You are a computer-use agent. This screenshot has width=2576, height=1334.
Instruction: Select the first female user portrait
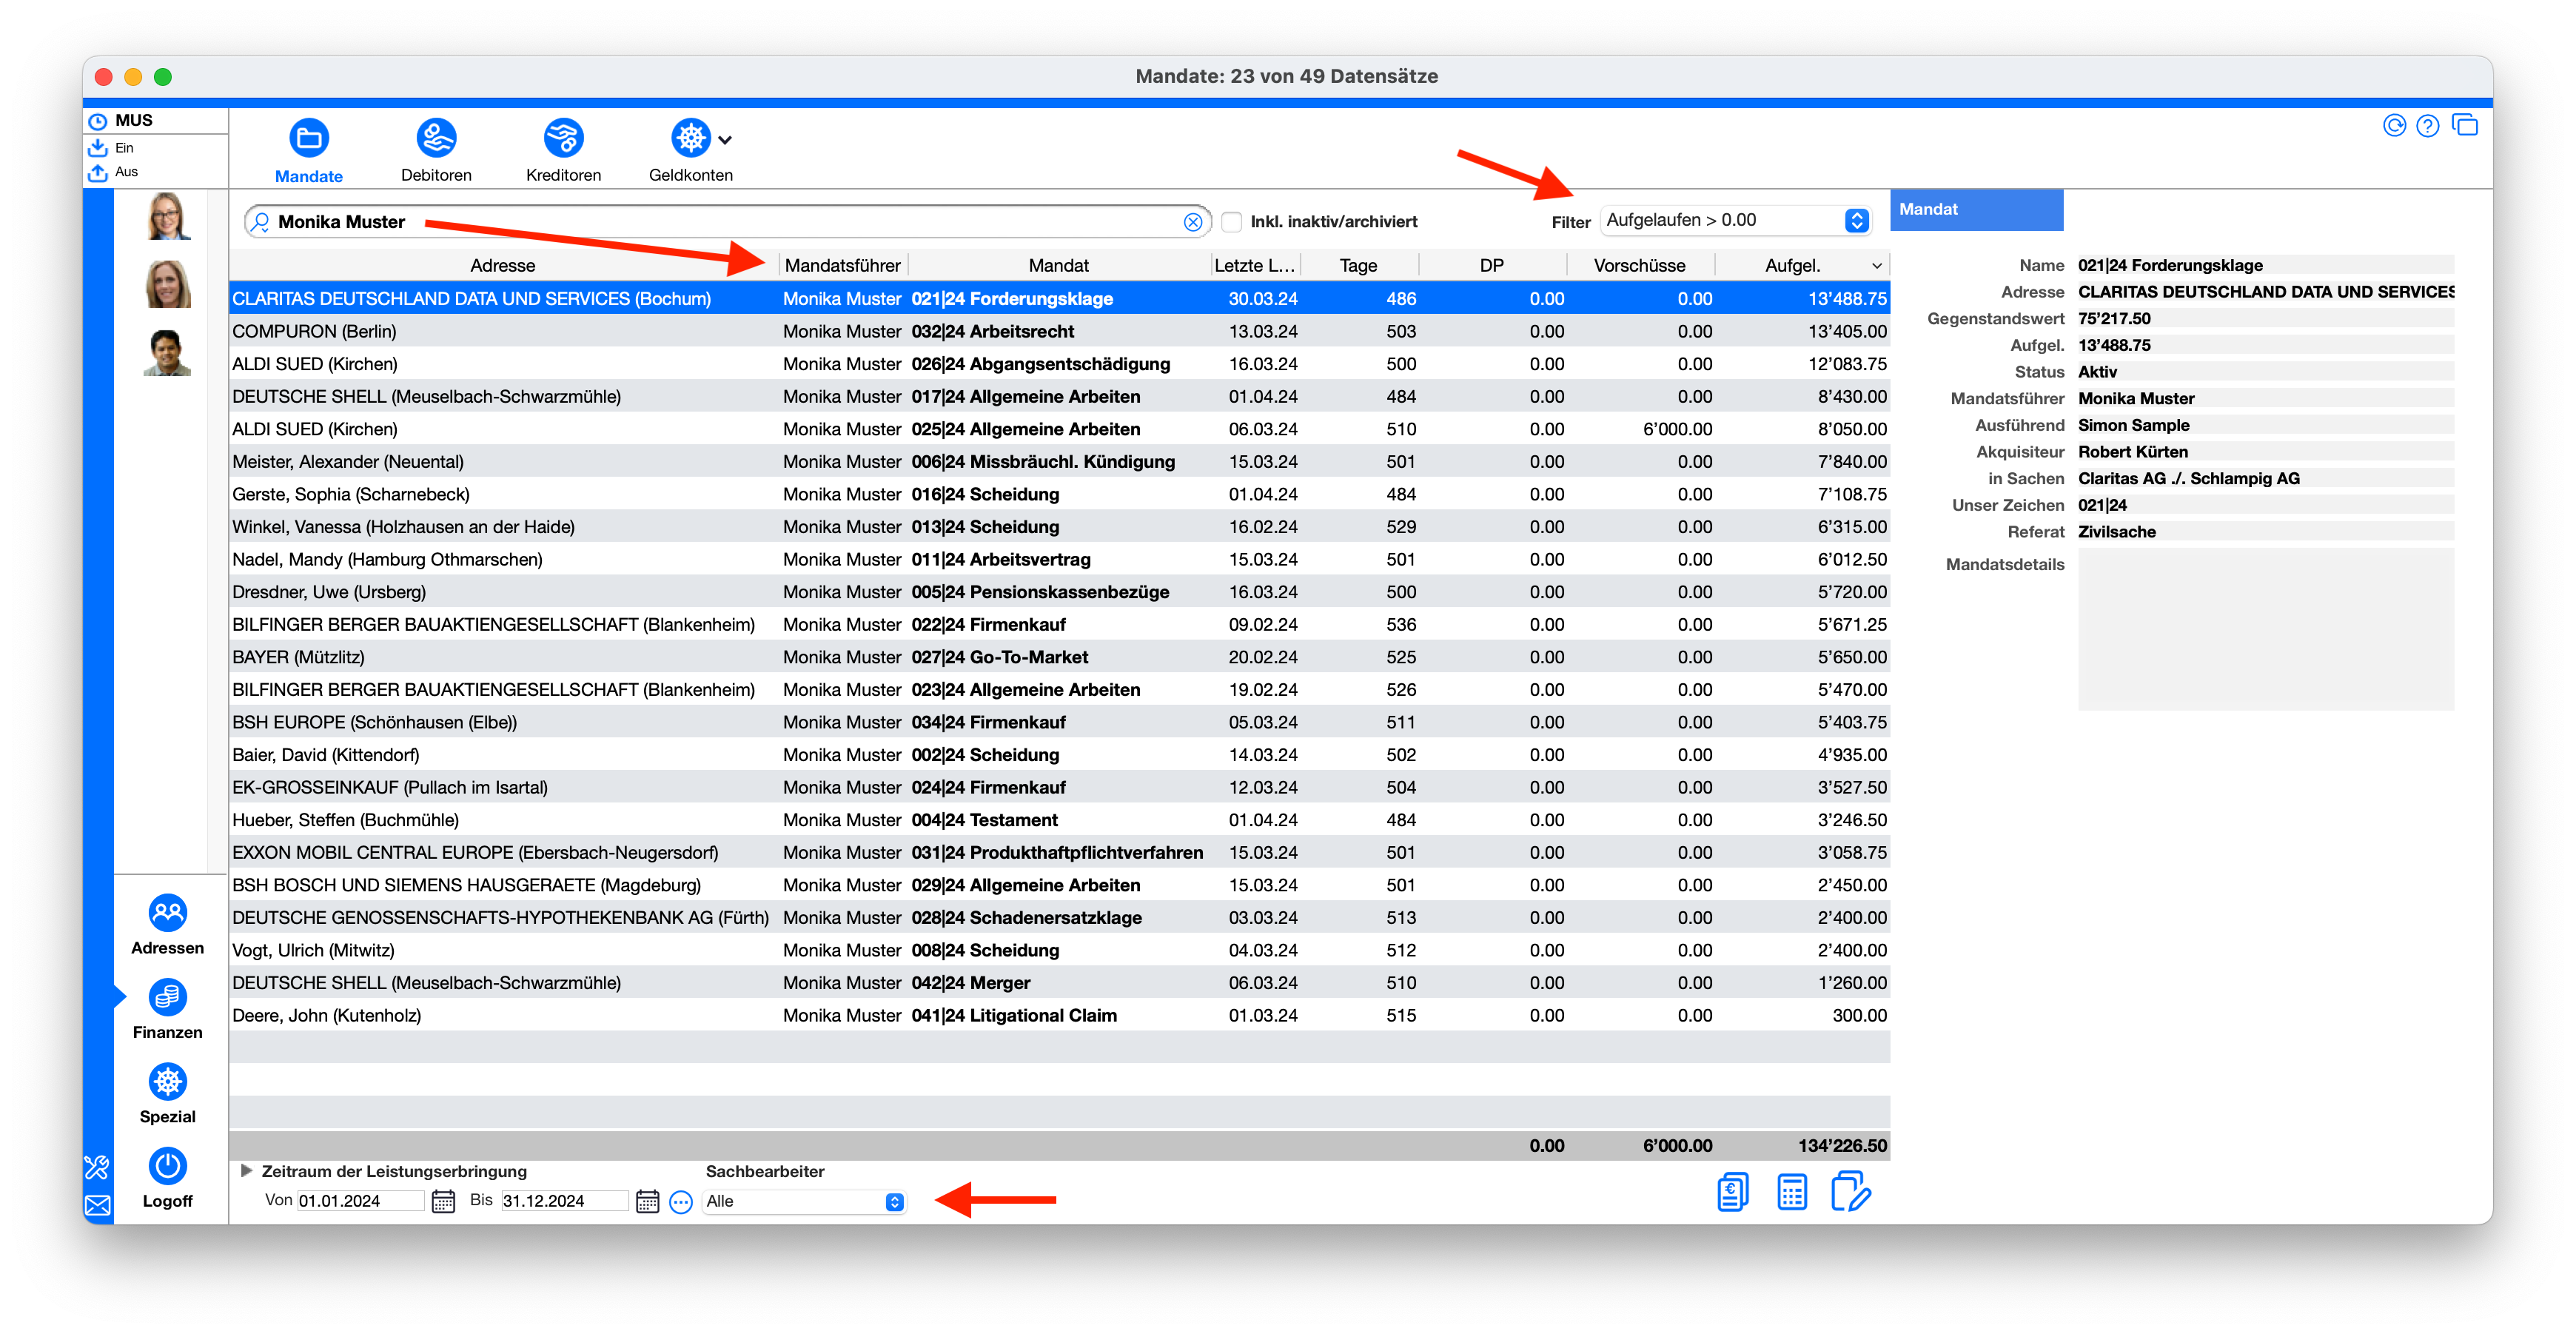point(167,217)
